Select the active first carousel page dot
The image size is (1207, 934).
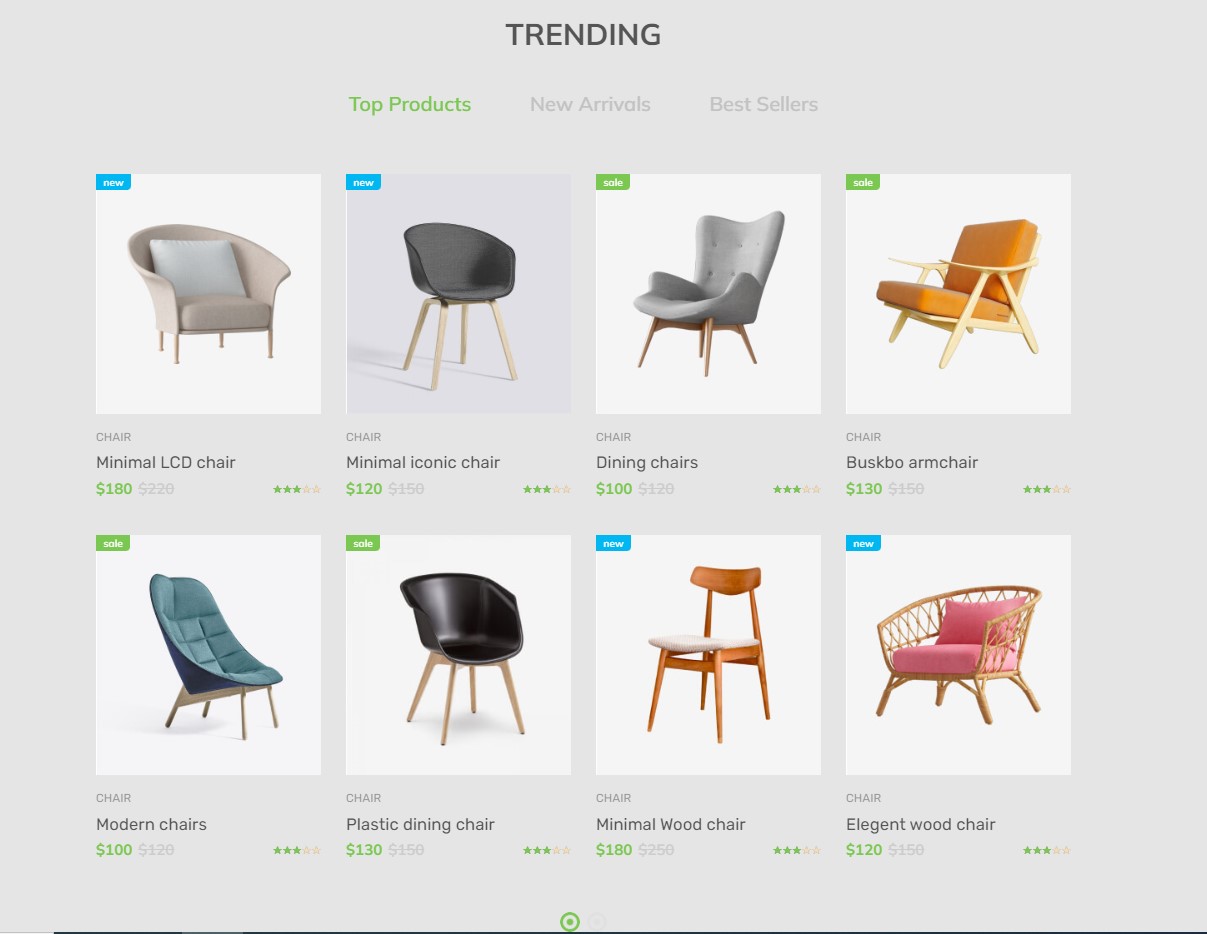[570, 922]
